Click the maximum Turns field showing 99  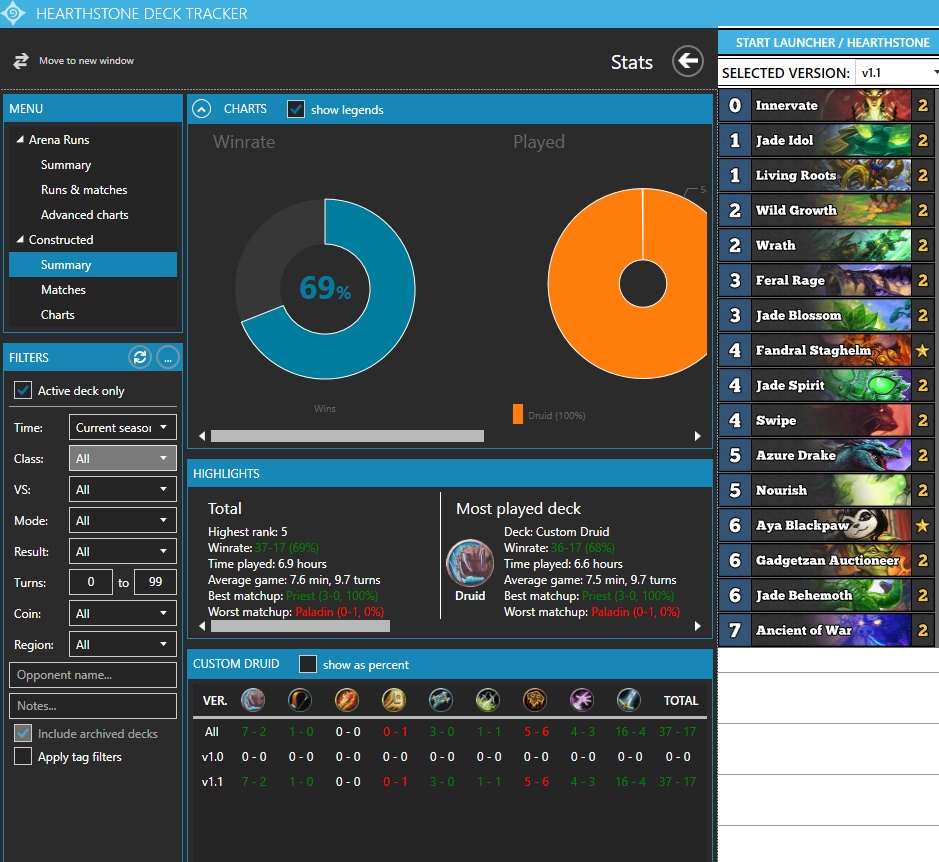(155, 582)
